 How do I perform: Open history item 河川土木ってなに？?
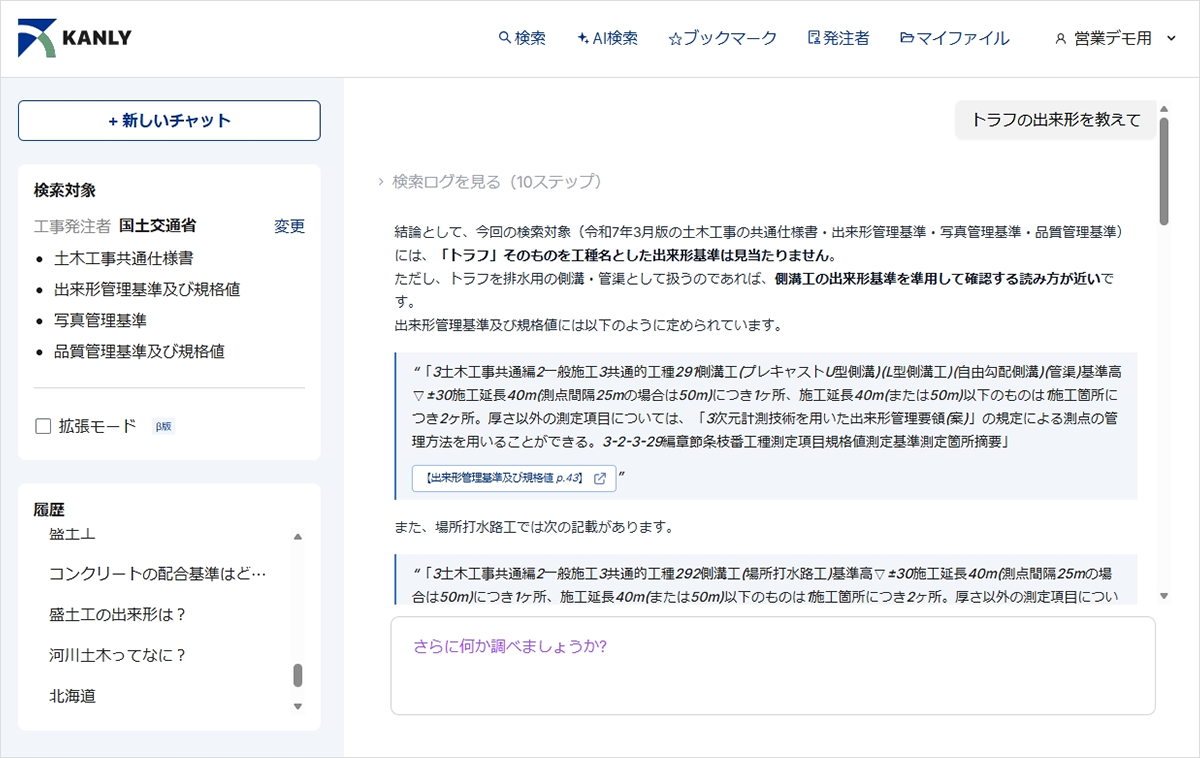(x=118, y=655)
